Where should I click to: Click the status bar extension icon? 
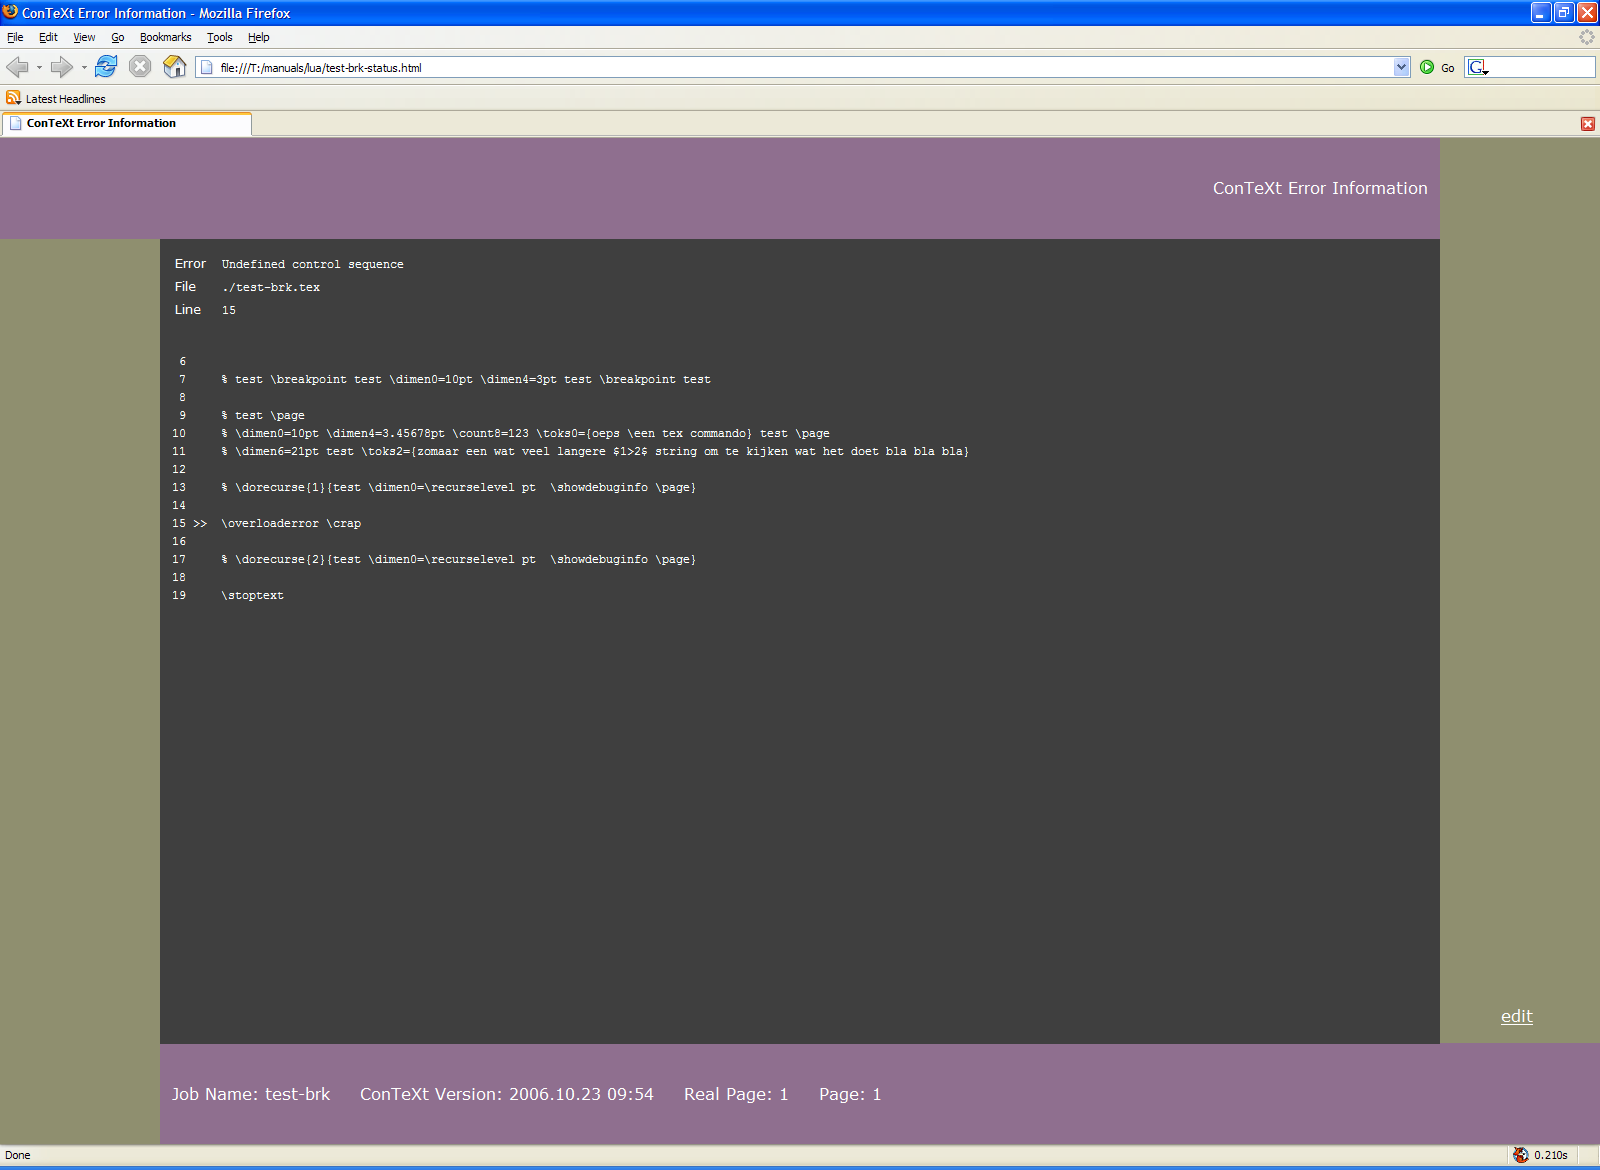tap(1520, 1155)
